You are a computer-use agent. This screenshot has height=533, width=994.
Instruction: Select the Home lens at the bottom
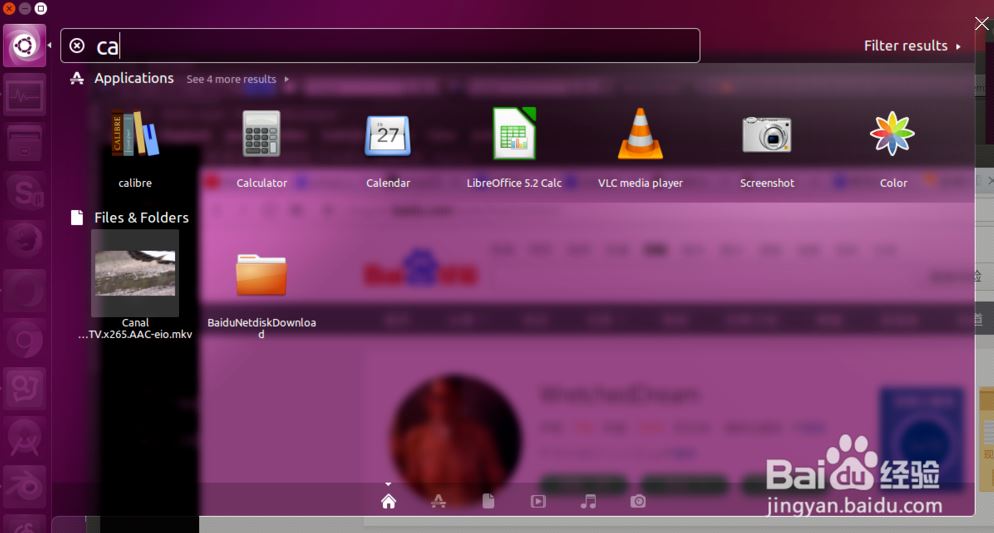tap(389, 501)
